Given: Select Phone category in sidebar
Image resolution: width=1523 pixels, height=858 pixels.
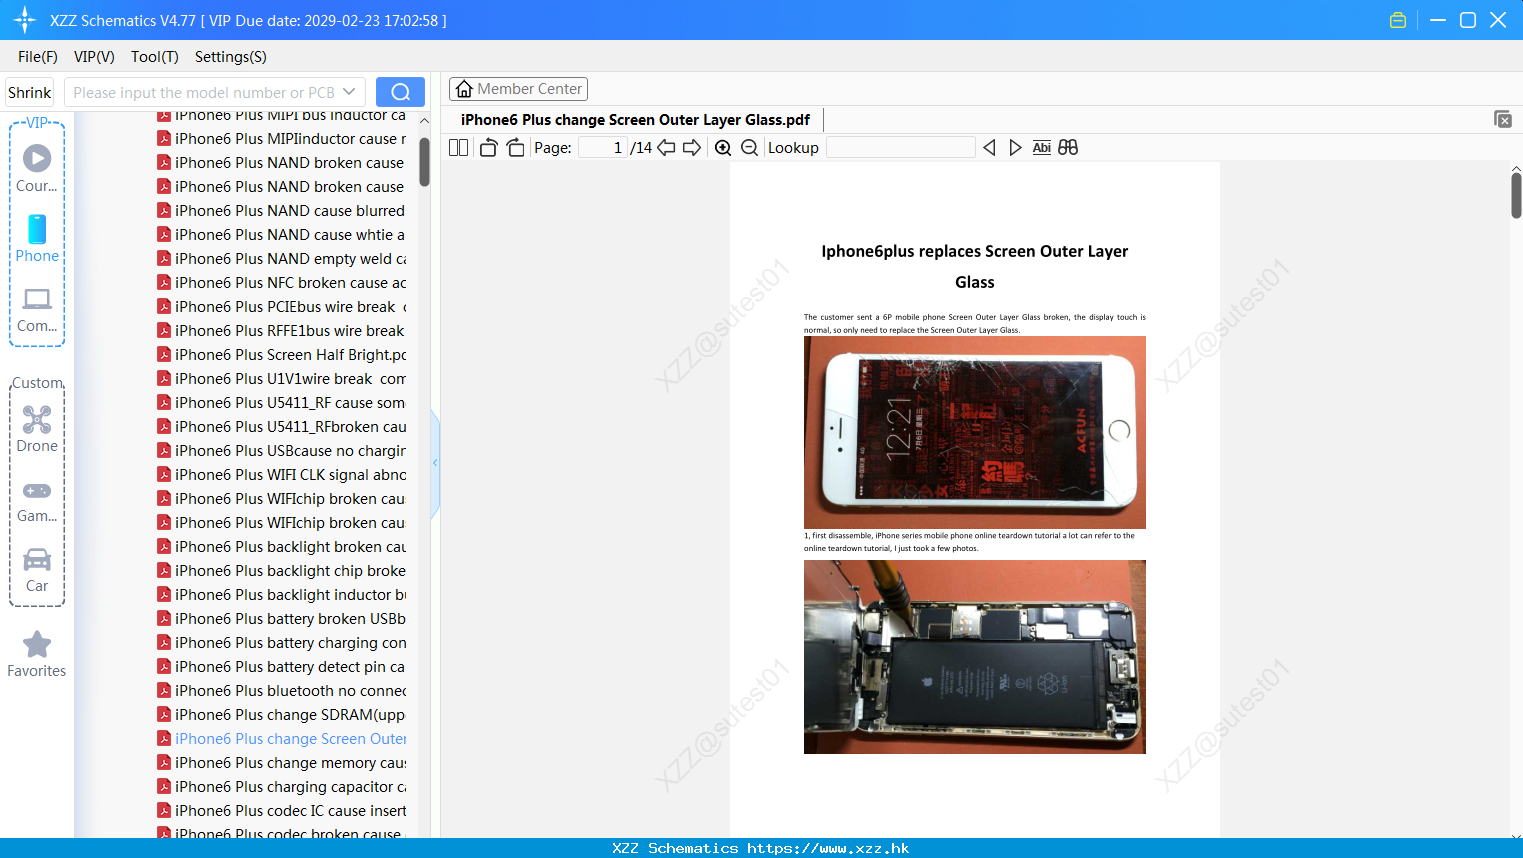Looking at the screenshot, I should pos(37,239).
